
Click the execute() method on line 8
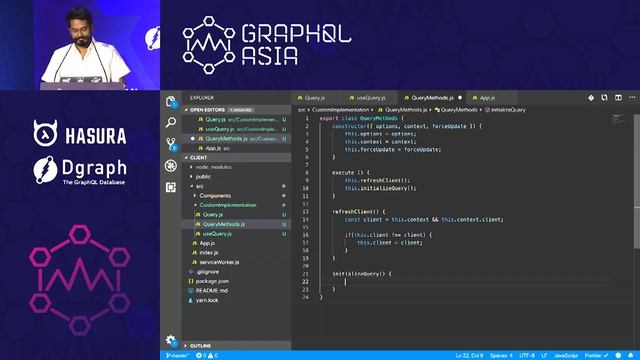point(351,173)
